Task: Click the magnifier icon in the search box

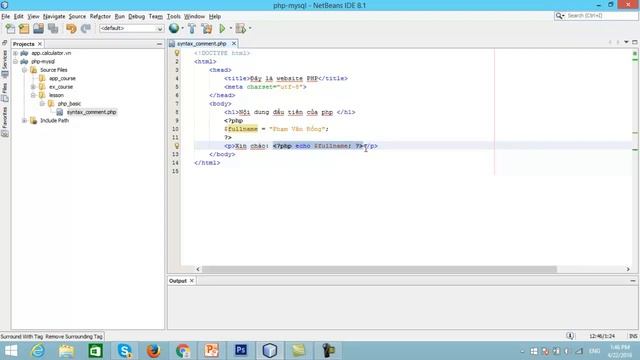Action: click(x=559, y=16)
